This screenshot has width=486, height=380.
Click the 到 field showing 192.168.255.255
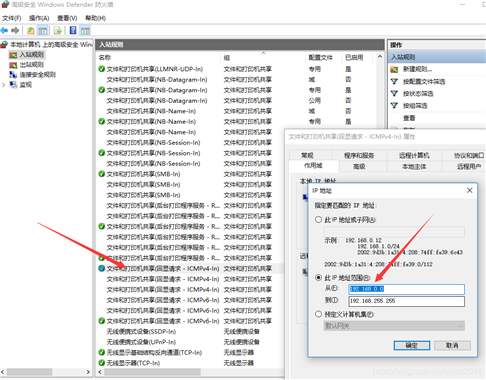406,301
